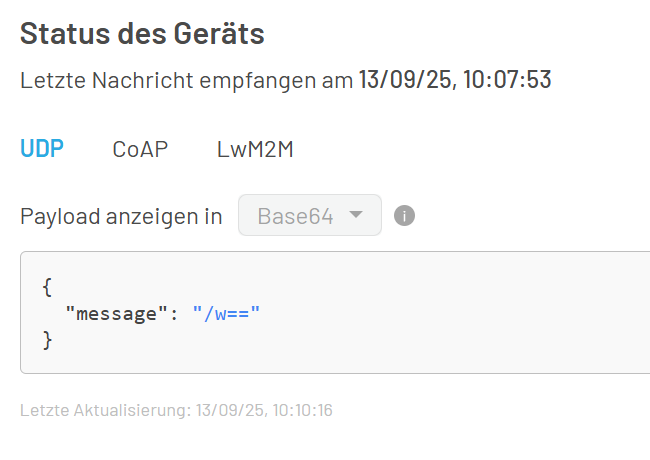Click the date 13/09/25 in the bold timestamp
The height and width of the screenshot is (460, 650).
coord(405,79)
